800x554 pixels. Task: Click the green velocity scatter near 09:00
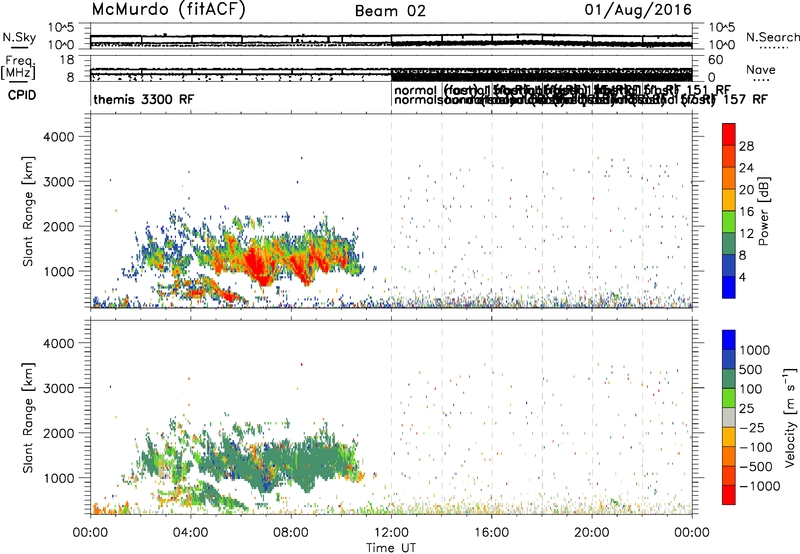point(311,459)
